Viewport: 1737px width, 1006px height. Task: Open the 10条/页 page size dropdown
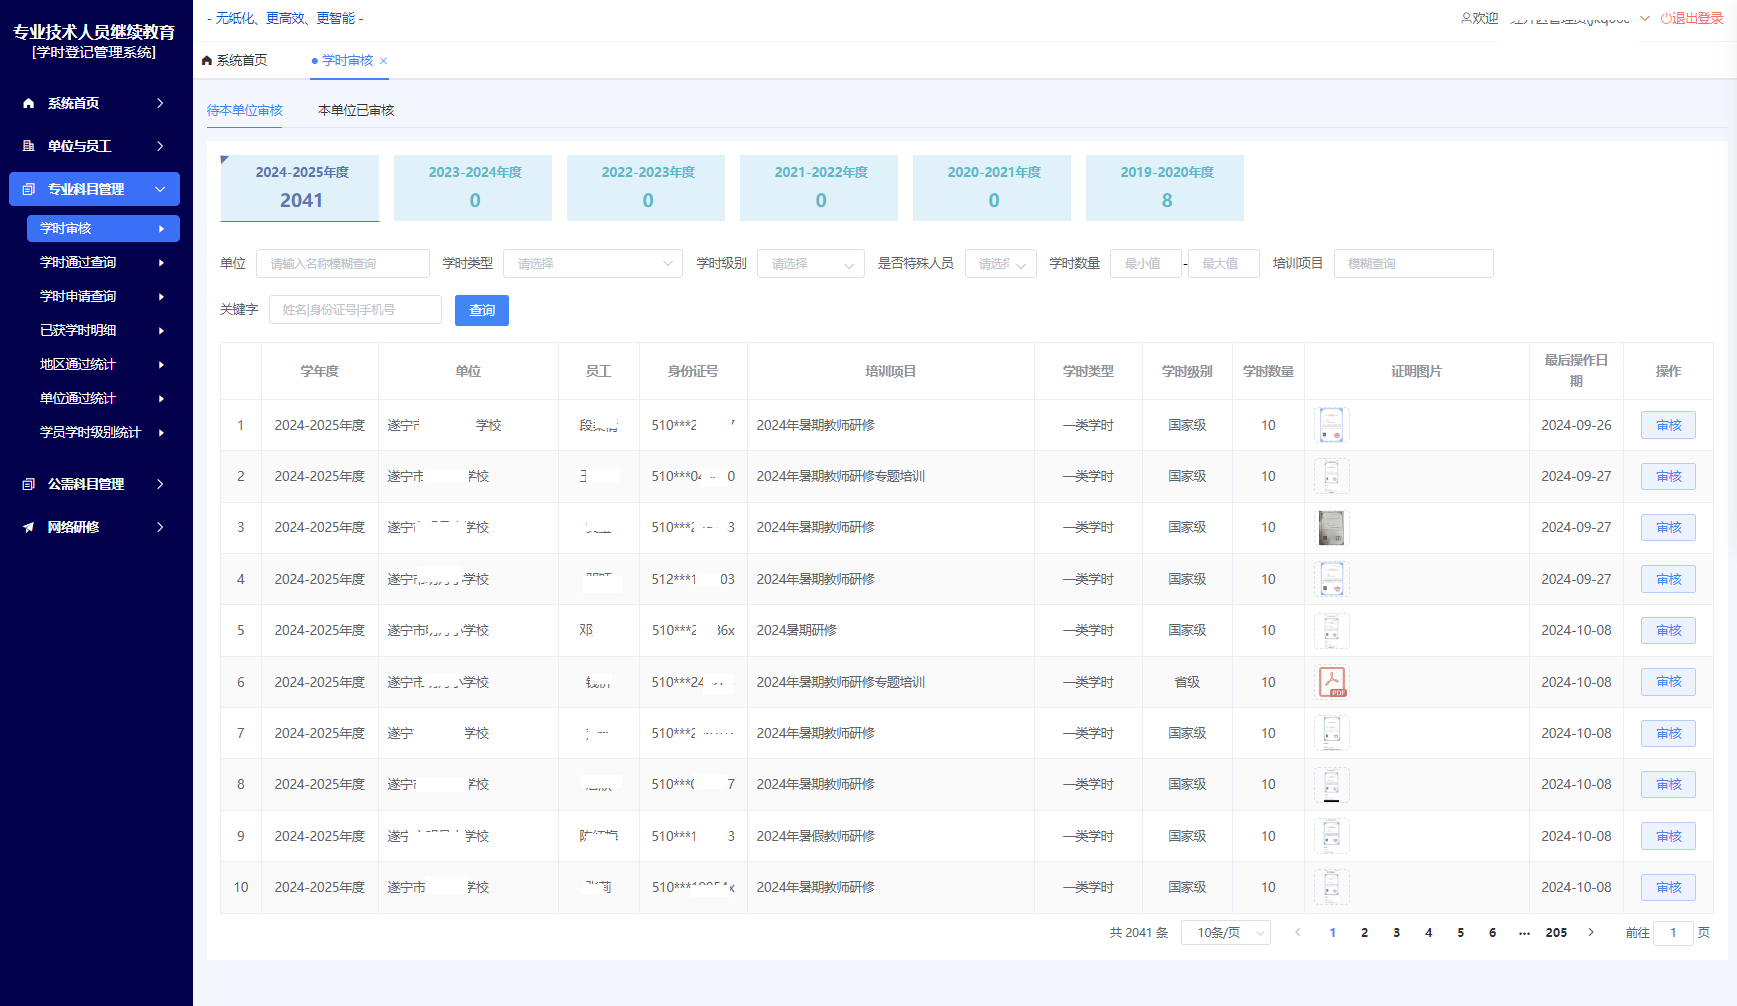pyautogui.click(x=1226, y=932)
